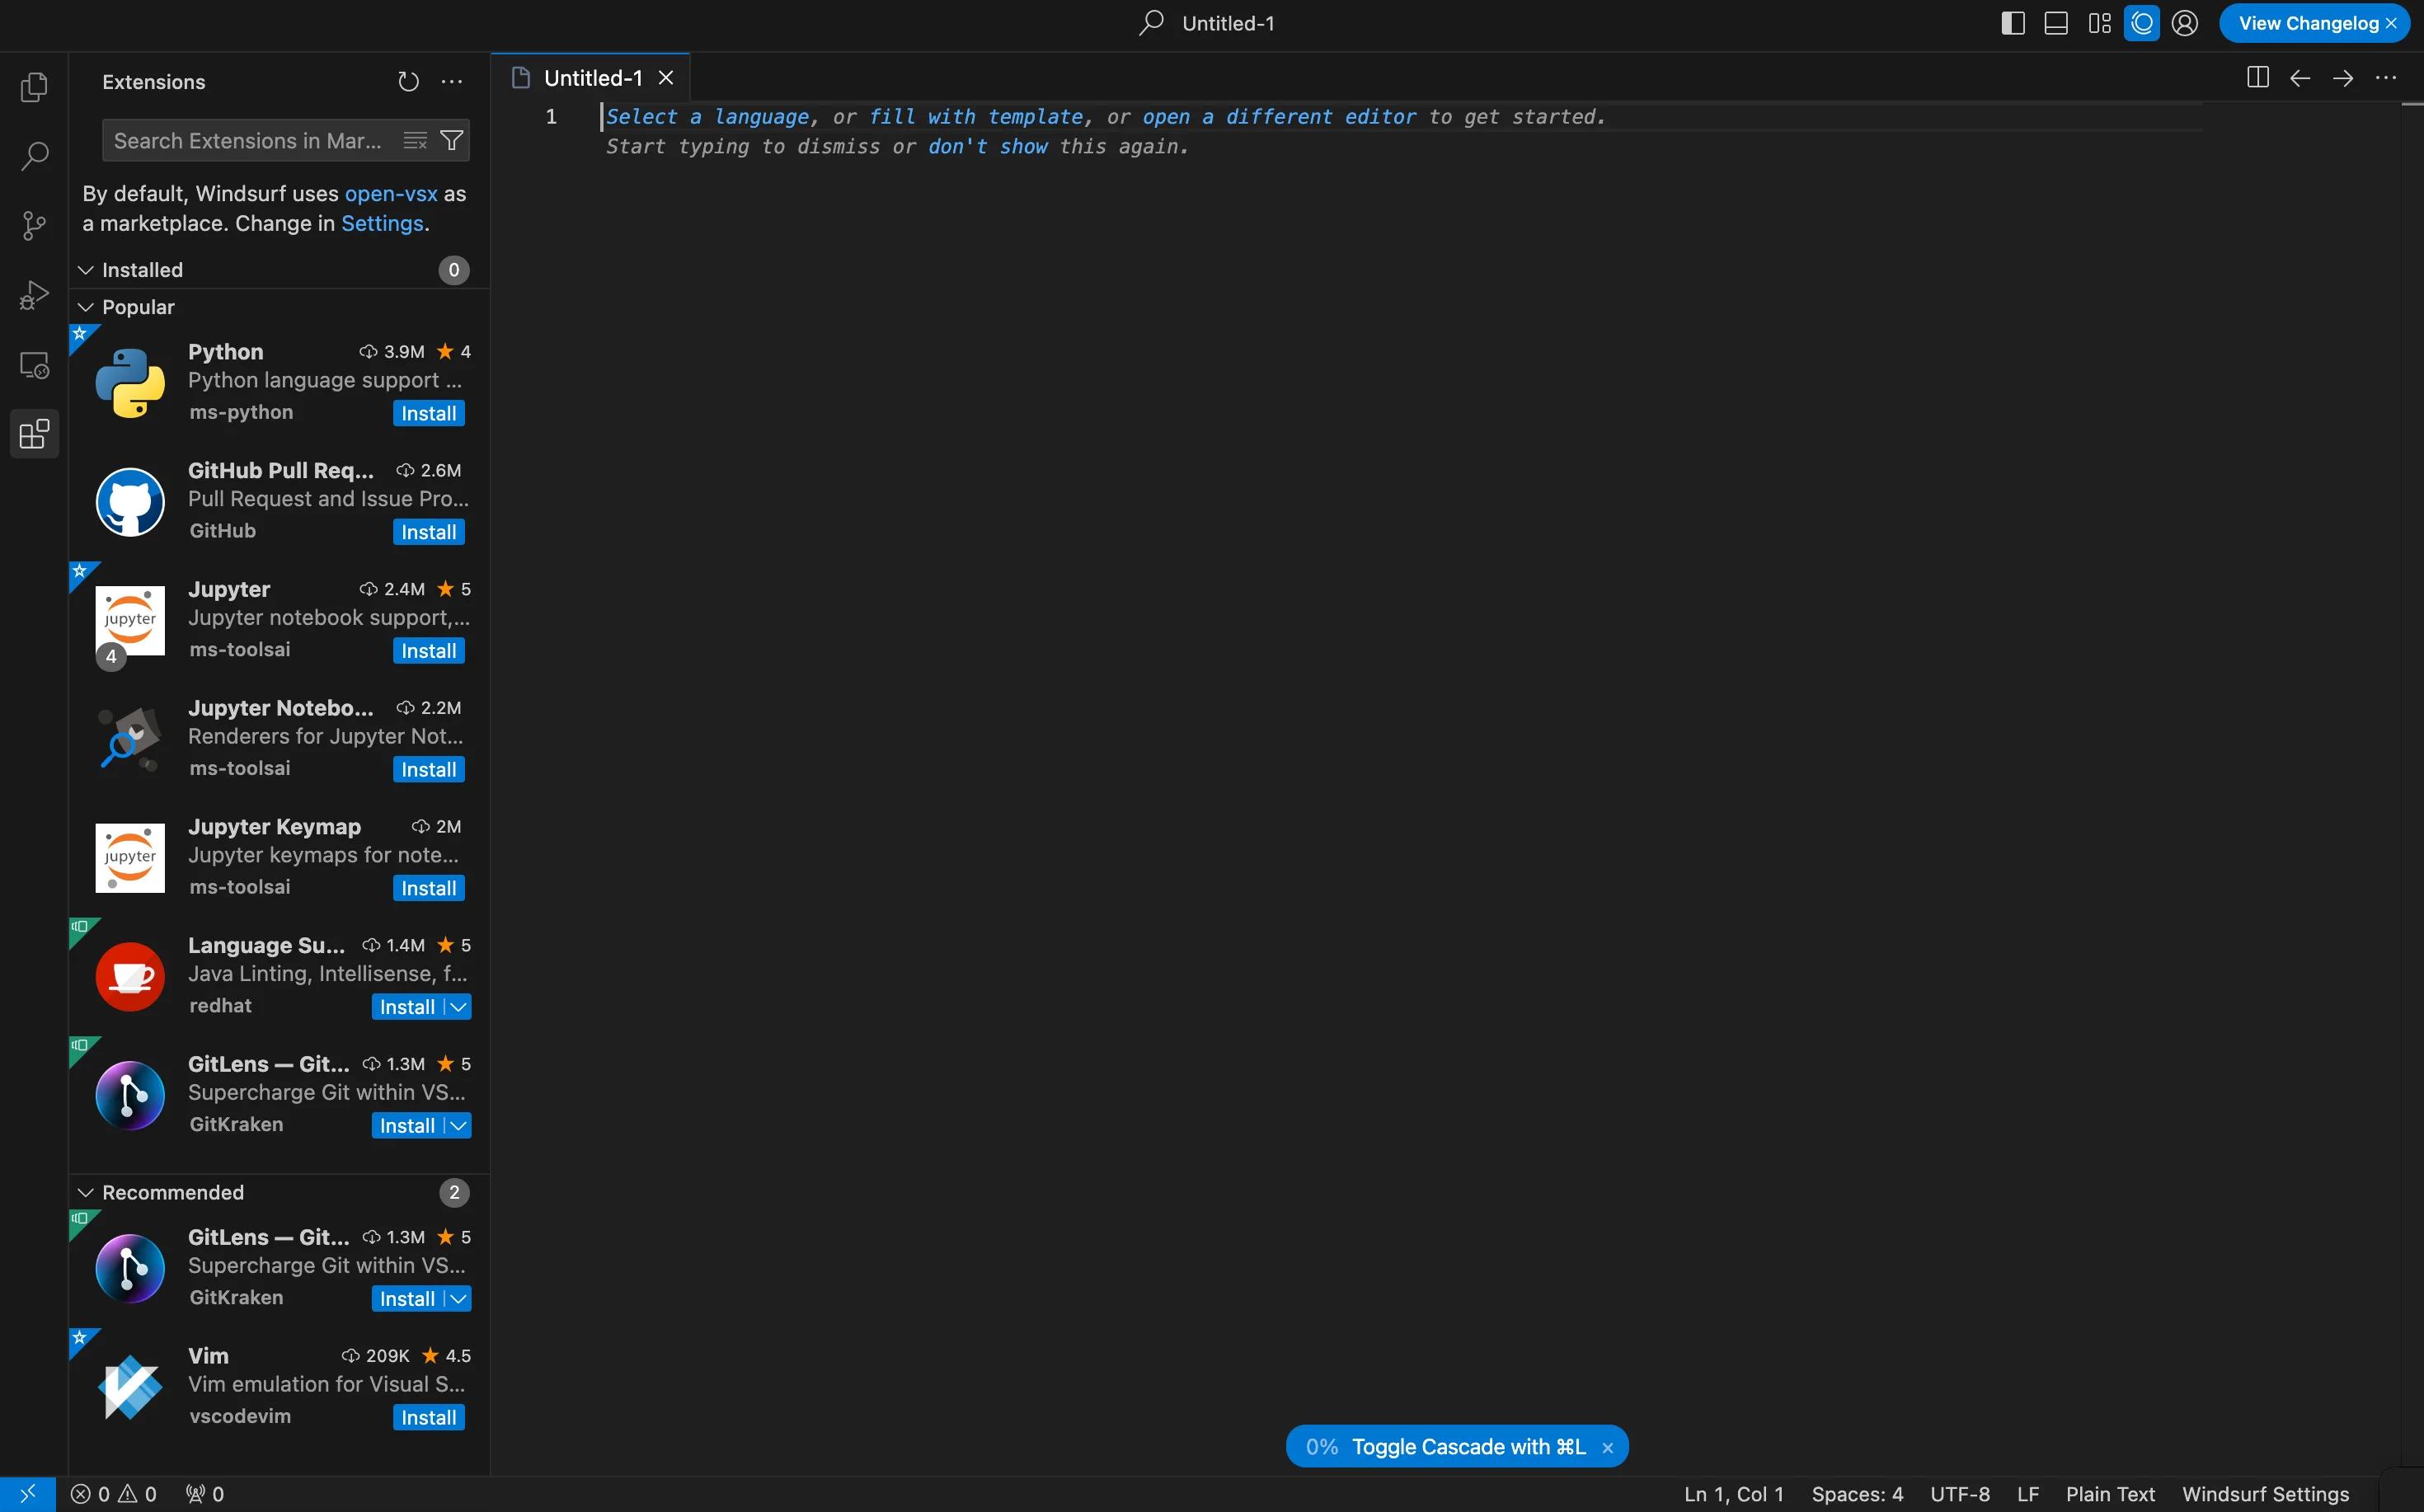Open install dropdown arrow for Language Support Java
The image size is (2424, 1512).
coord(458,1007)
